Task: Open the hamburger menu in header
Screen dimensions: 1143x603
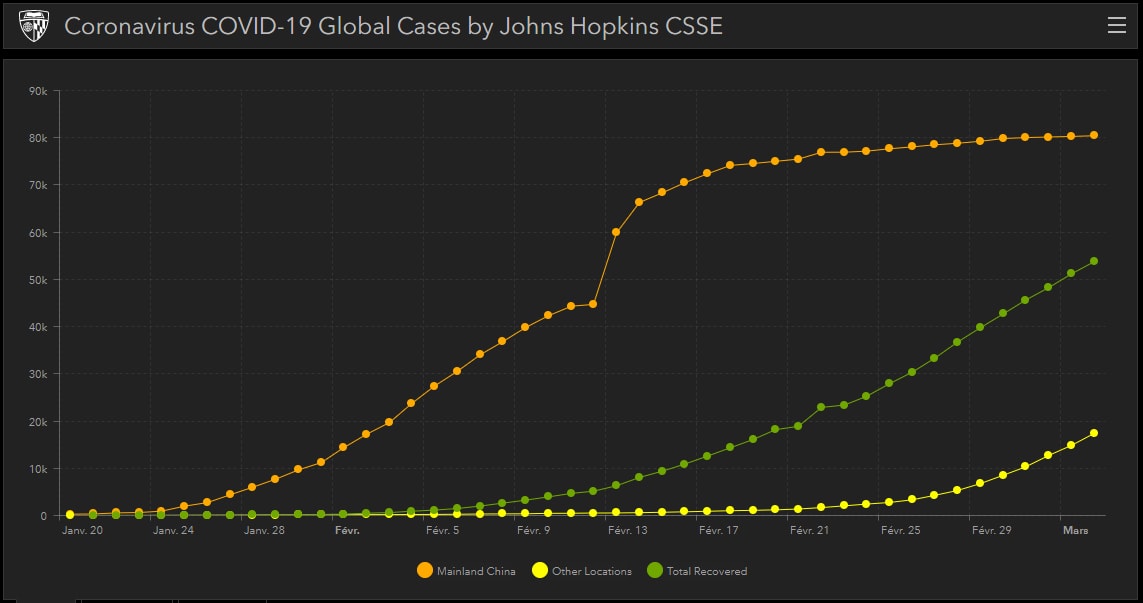Action: click(1116, 26)
